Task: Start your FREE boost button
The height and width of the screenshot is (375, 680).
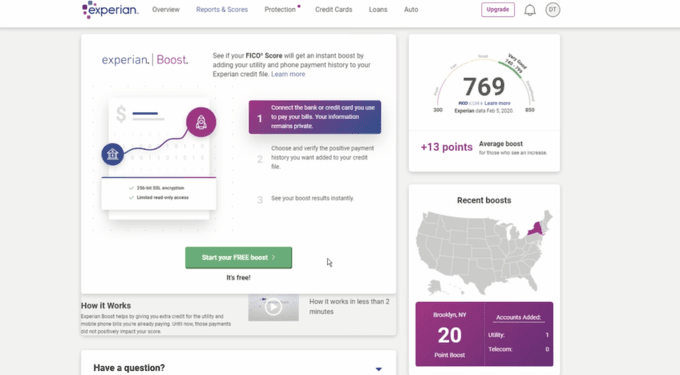Action: 239,258
